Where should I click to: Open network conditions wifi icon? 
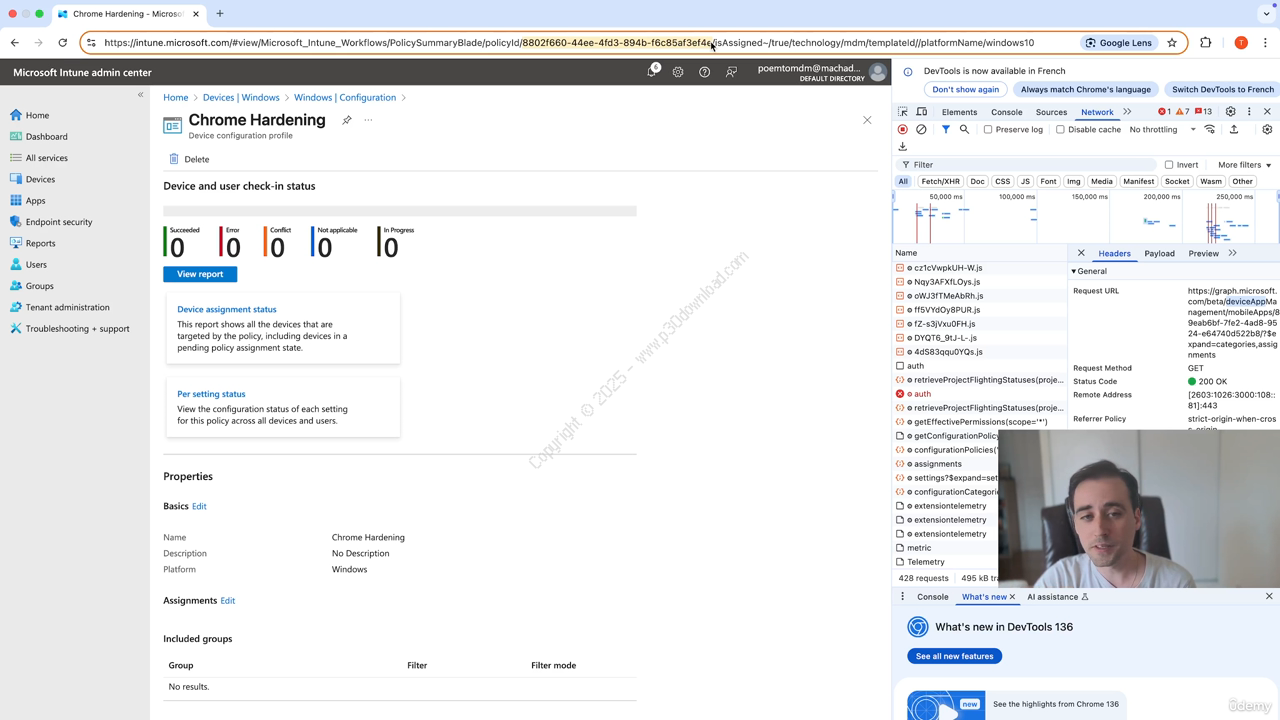tap(1210, 129)
